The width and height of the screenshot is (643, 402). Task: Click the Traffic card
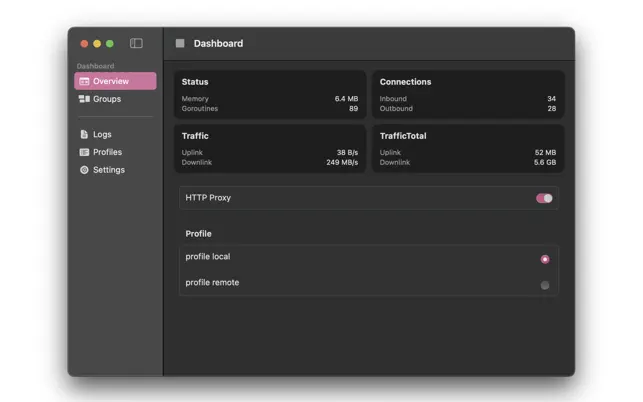click(x=270, y=148)
